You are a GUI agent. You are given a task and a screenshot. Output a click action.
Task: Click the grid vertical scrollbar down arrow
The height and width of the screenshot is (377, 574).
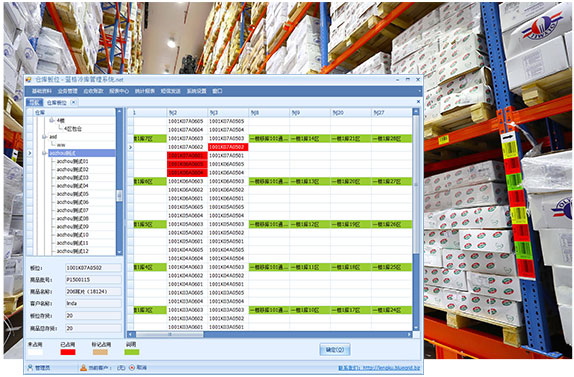(416, 327)
